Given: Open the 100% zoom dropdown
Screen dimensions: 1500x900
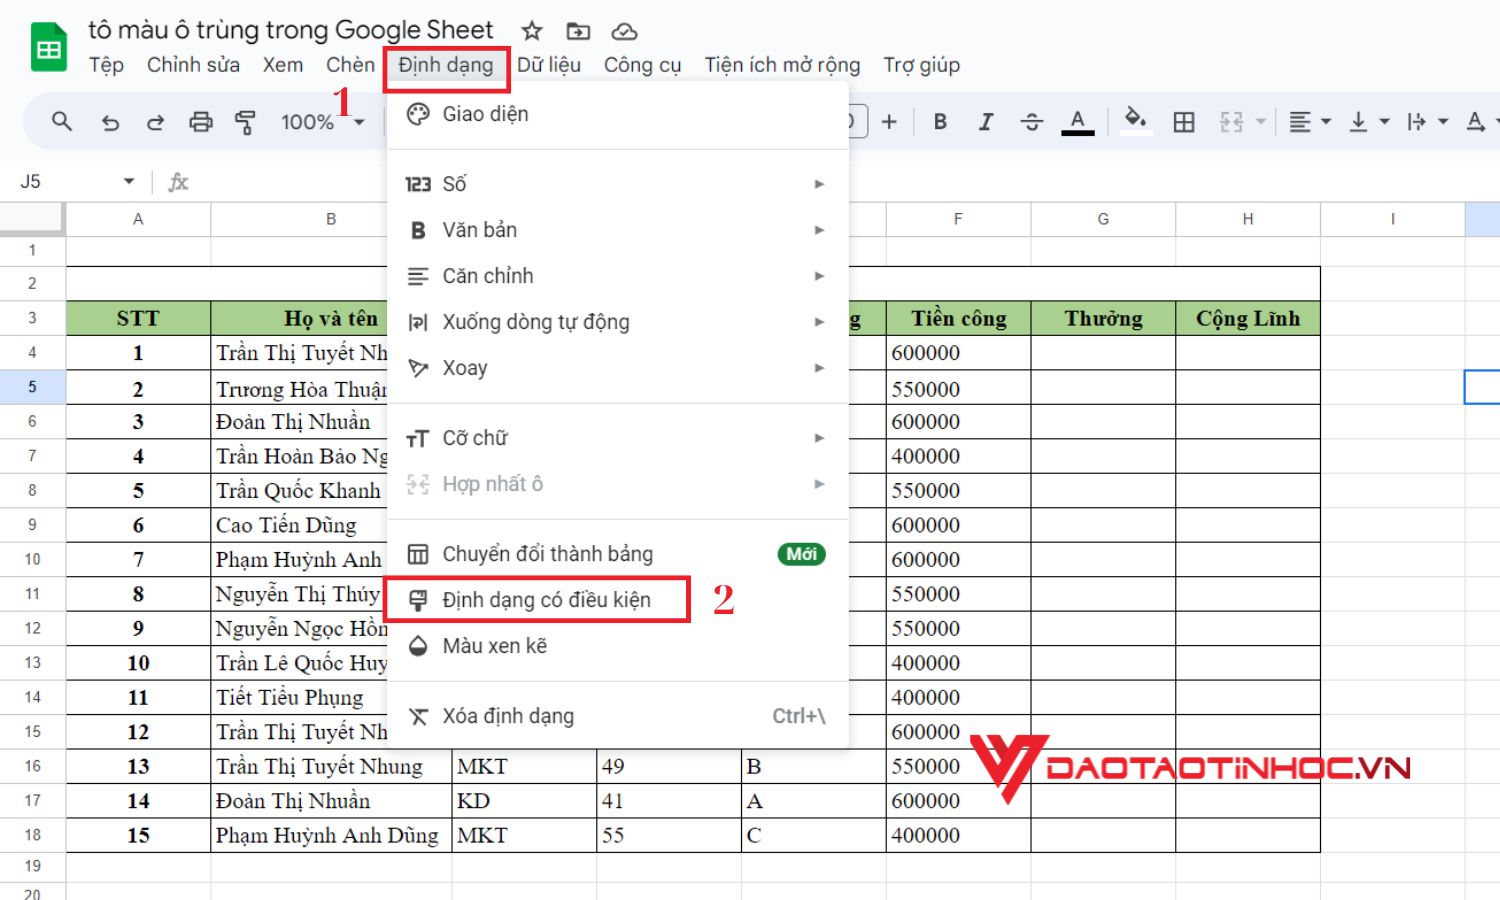Looking at the screenshot, I should (322, 122).
